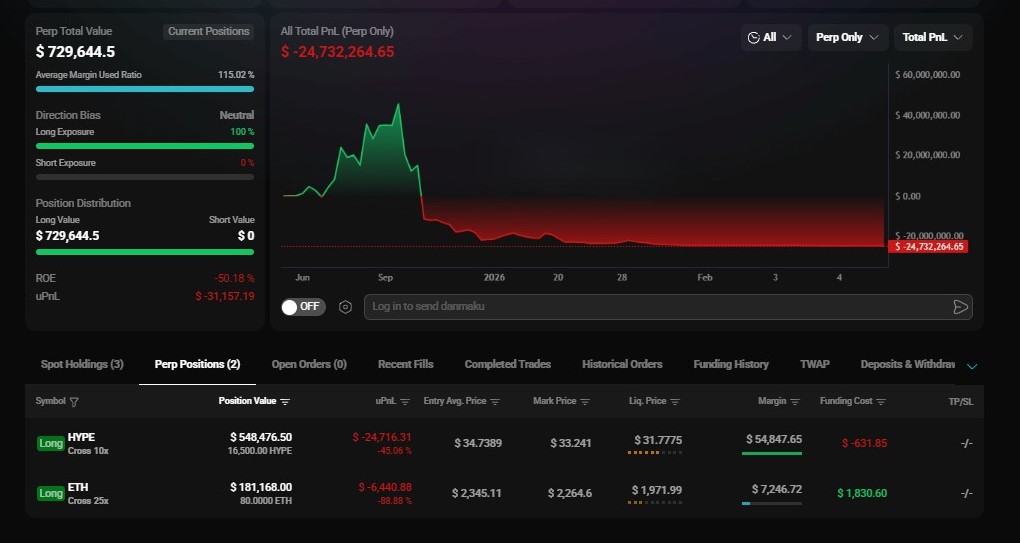Click the Long badge on HYPE row
Image resolution: width=1020 pixels, height=543 pixels.
51,444
